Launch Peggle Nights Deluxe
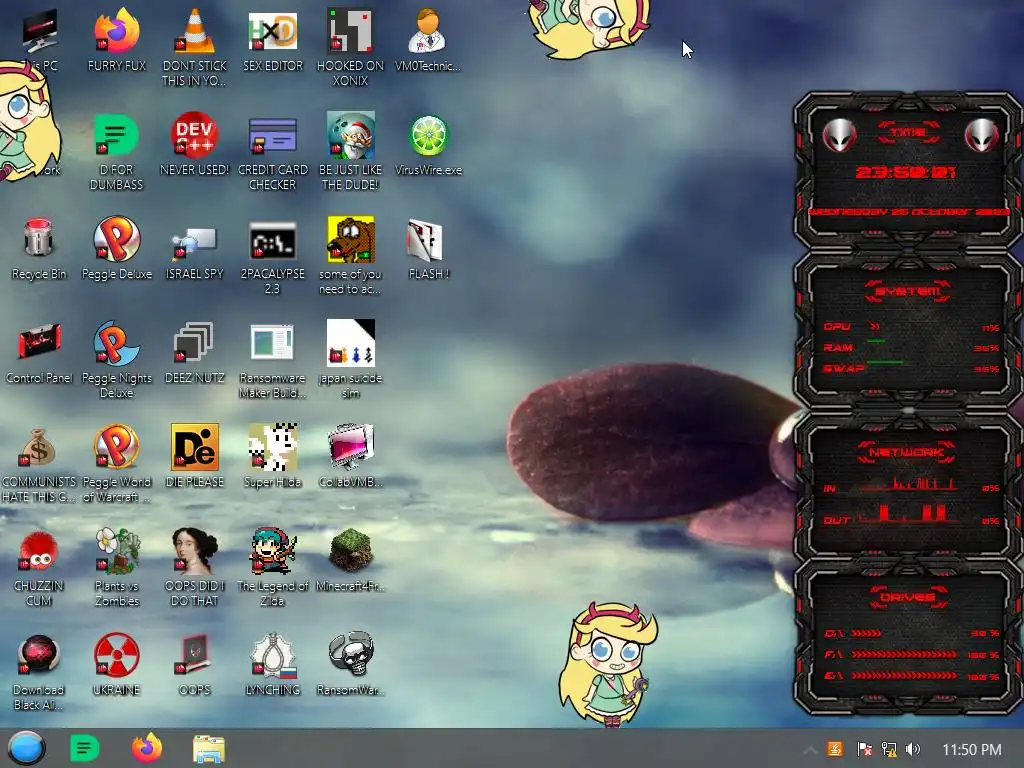 tap(116, 344)
